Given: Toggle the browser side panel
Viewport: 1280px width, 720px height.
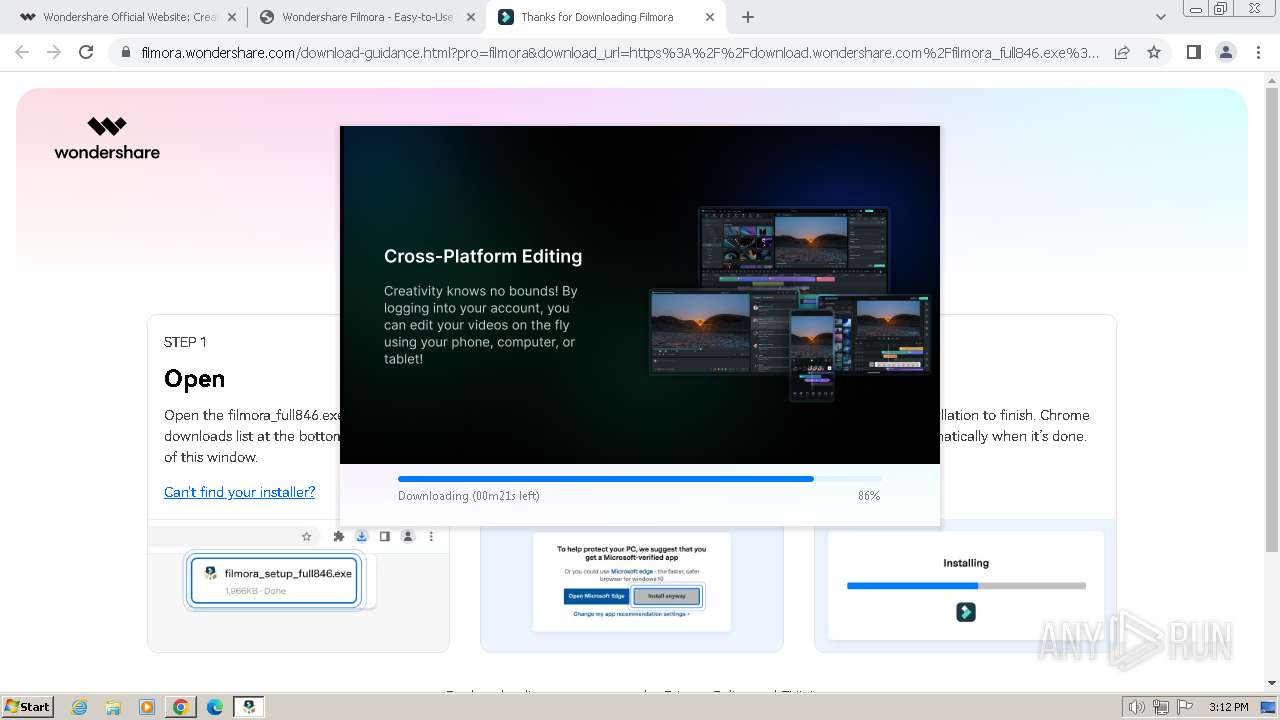Looking at the screenshot, I should click(x=1193, y=52).
